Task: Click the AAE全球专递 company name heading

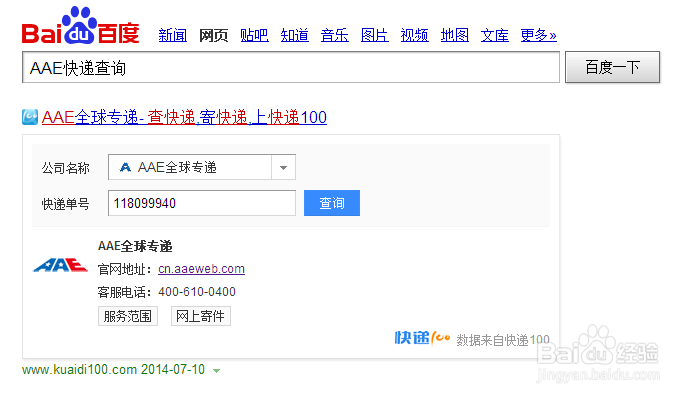Action: [135, 246]
